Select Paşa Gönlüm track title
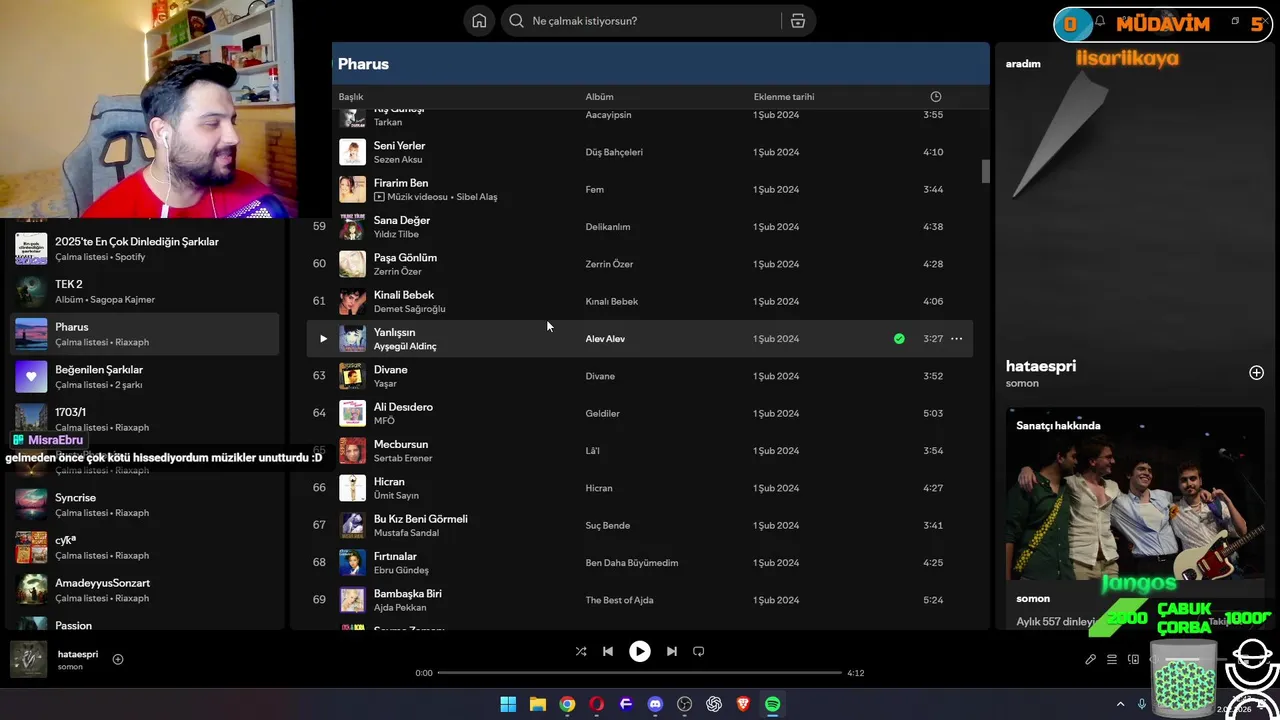 click(405, 258)
